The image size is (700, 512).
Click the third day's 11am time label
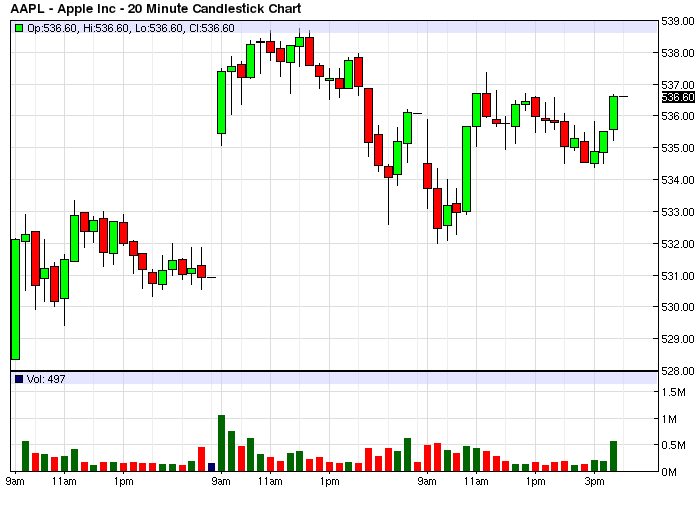click(476, 482)
